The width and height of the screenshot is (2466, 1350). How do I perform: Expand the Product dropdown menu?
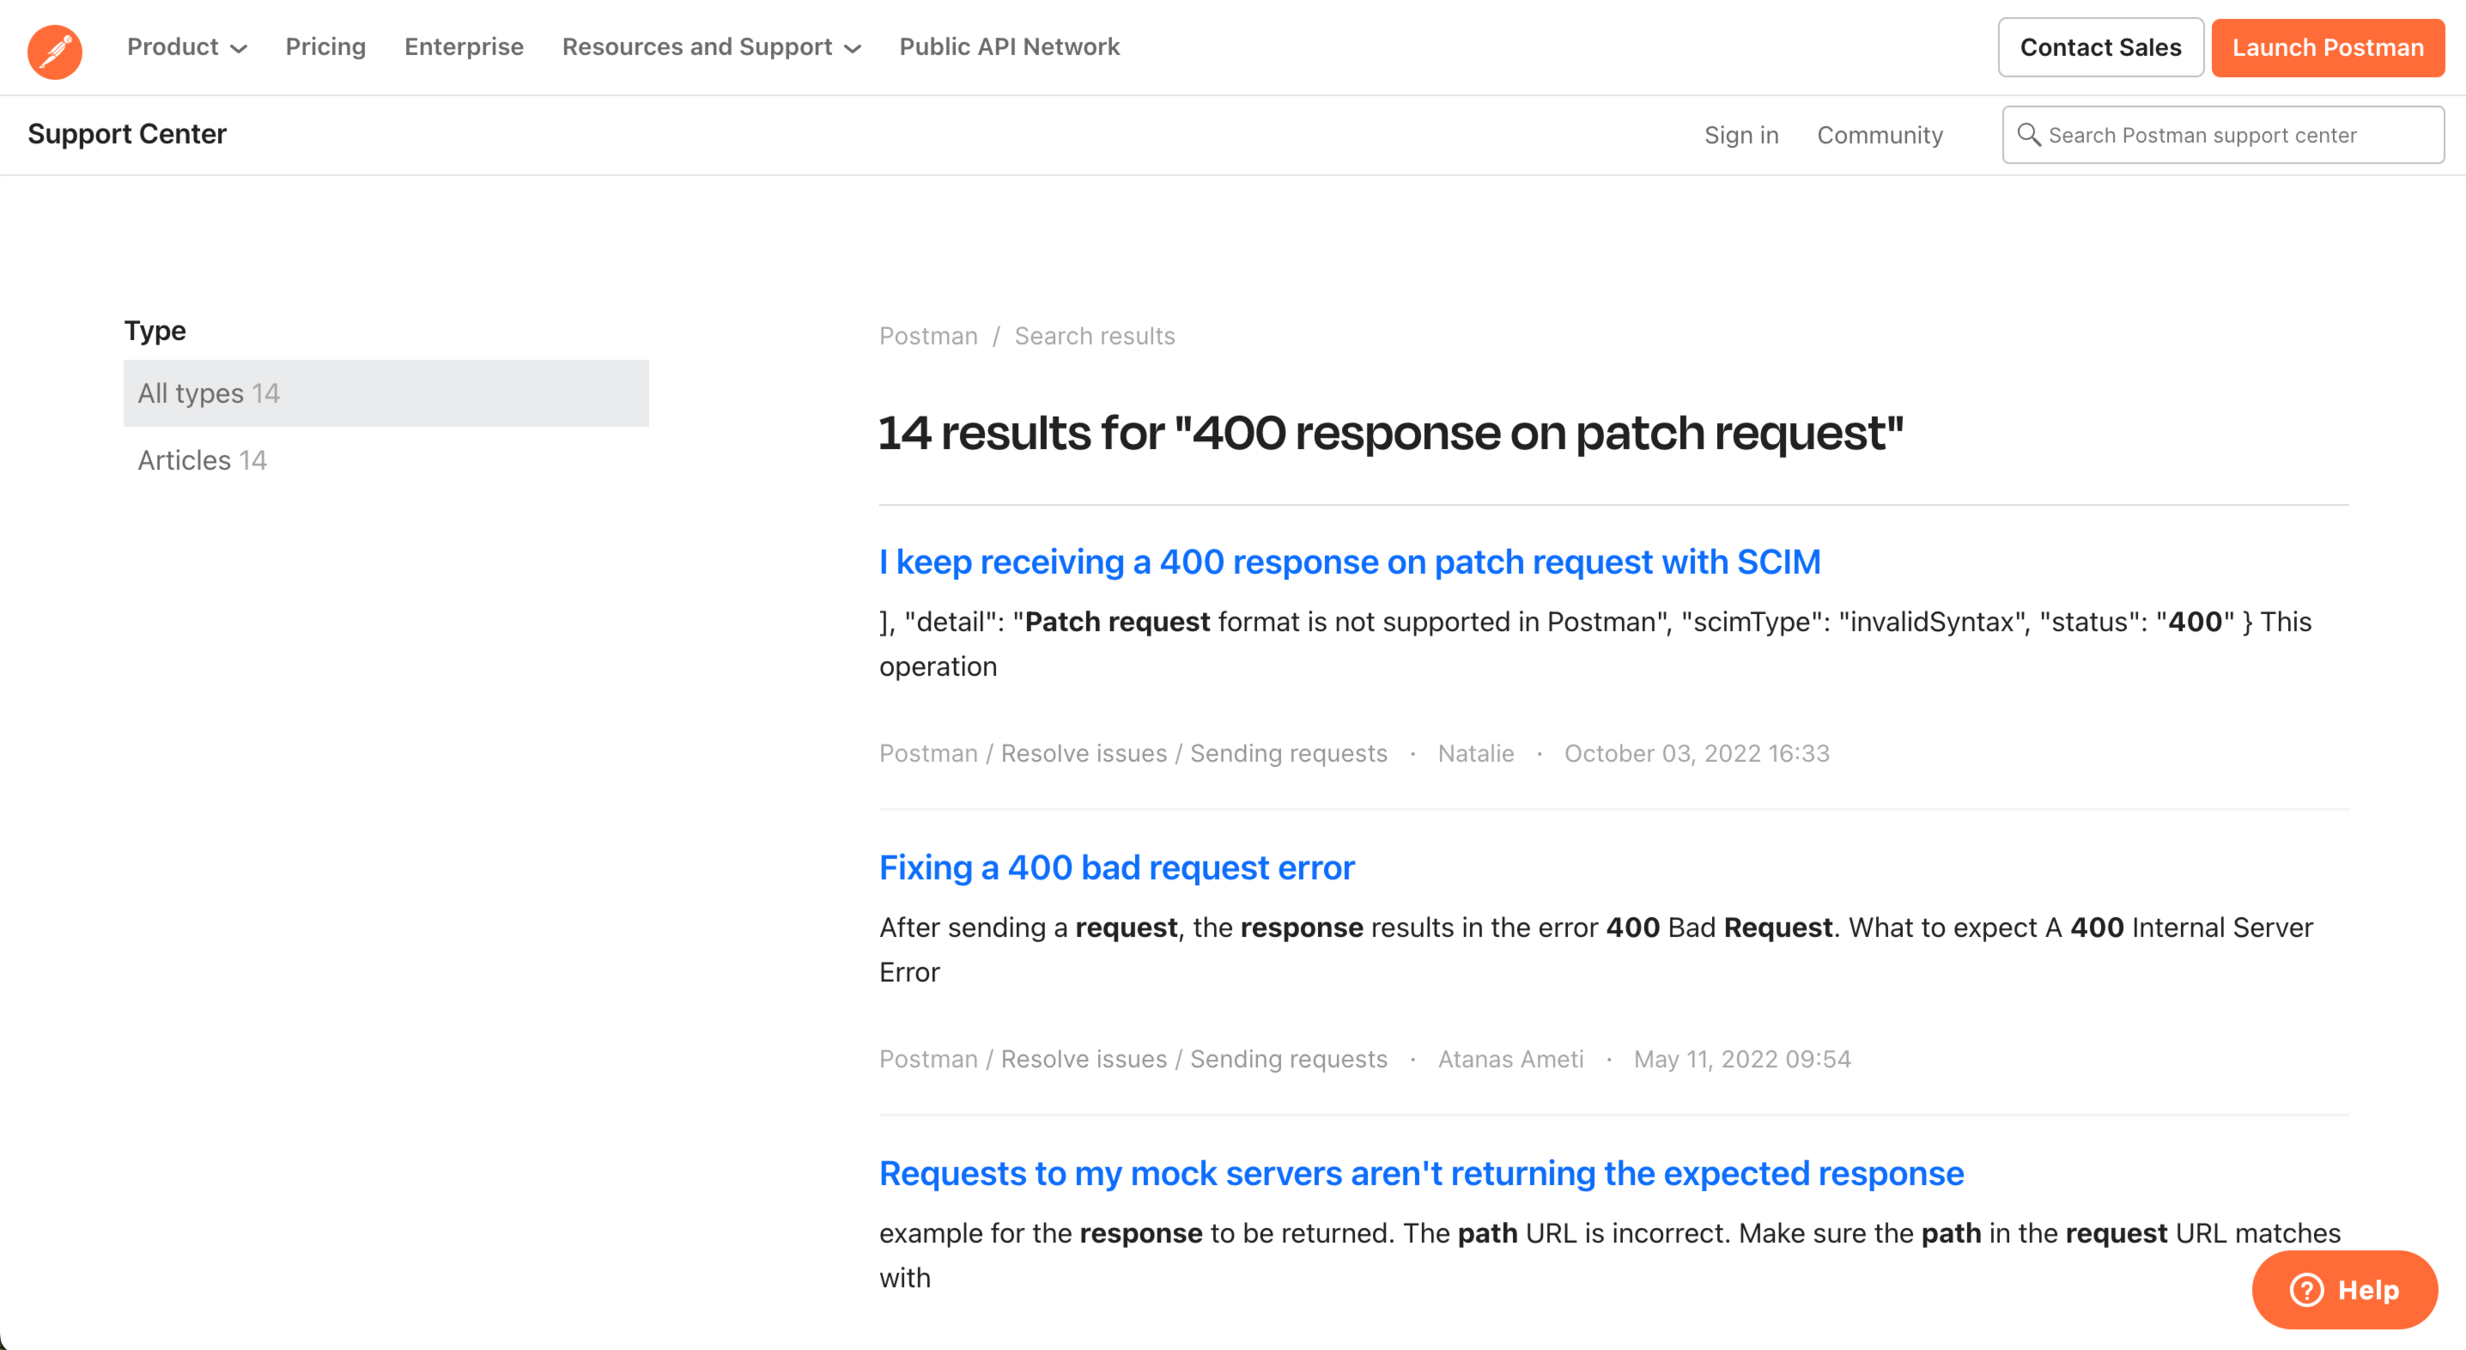[186, 47]
